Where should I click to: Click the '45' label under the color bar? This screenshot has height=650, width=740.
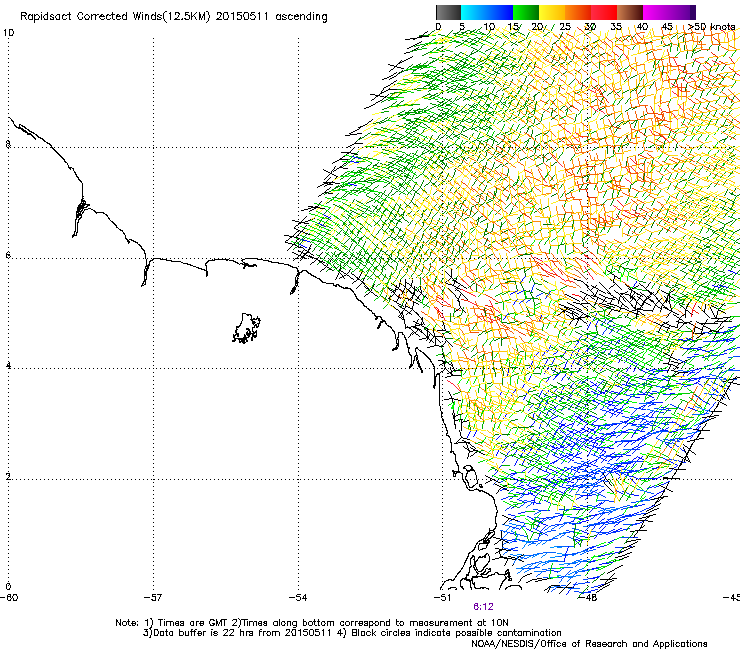click(x=667, y=27)
